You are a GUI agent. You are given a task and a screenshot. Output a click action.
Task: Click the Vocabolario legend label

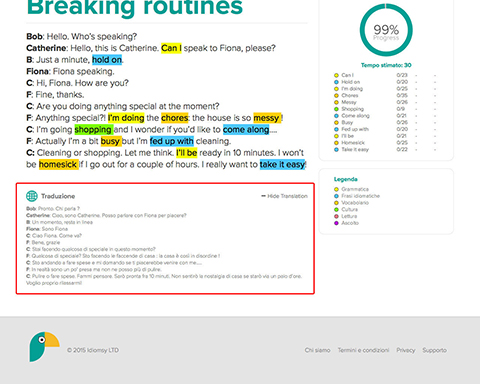click(x=355, y=203)
